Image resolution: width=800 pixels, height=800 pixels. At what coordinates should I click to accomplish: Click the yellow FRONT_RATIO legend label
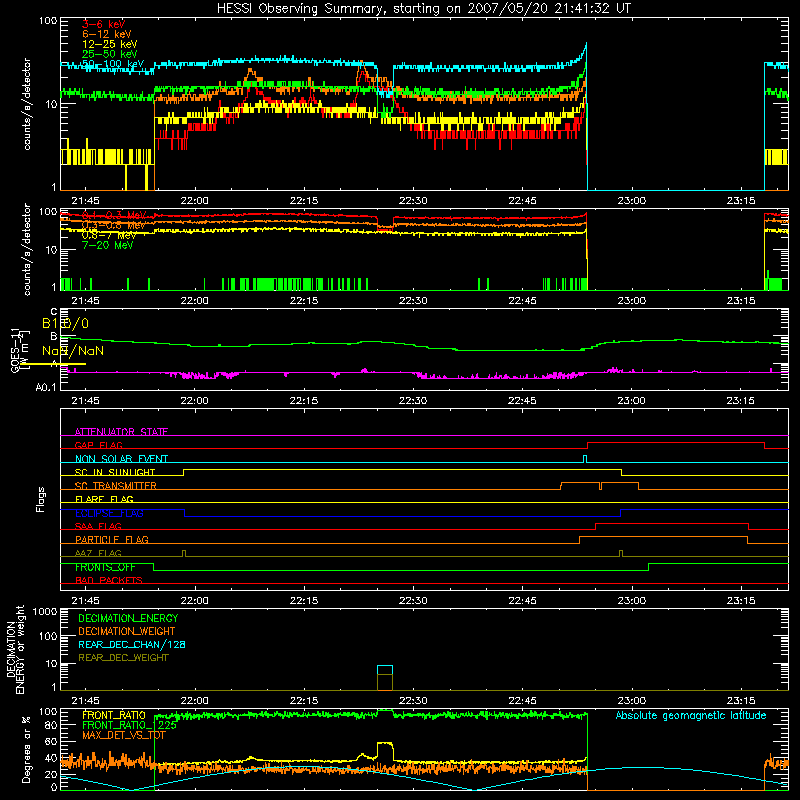click(114, 715)
